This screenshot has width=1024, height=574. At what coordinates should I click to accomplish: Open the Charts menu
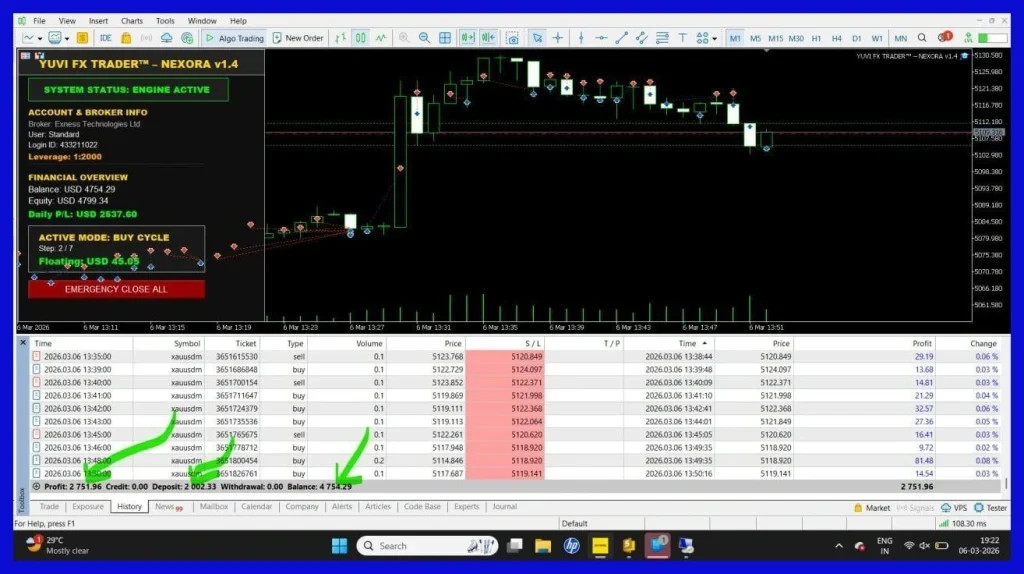tap(131, 21)
